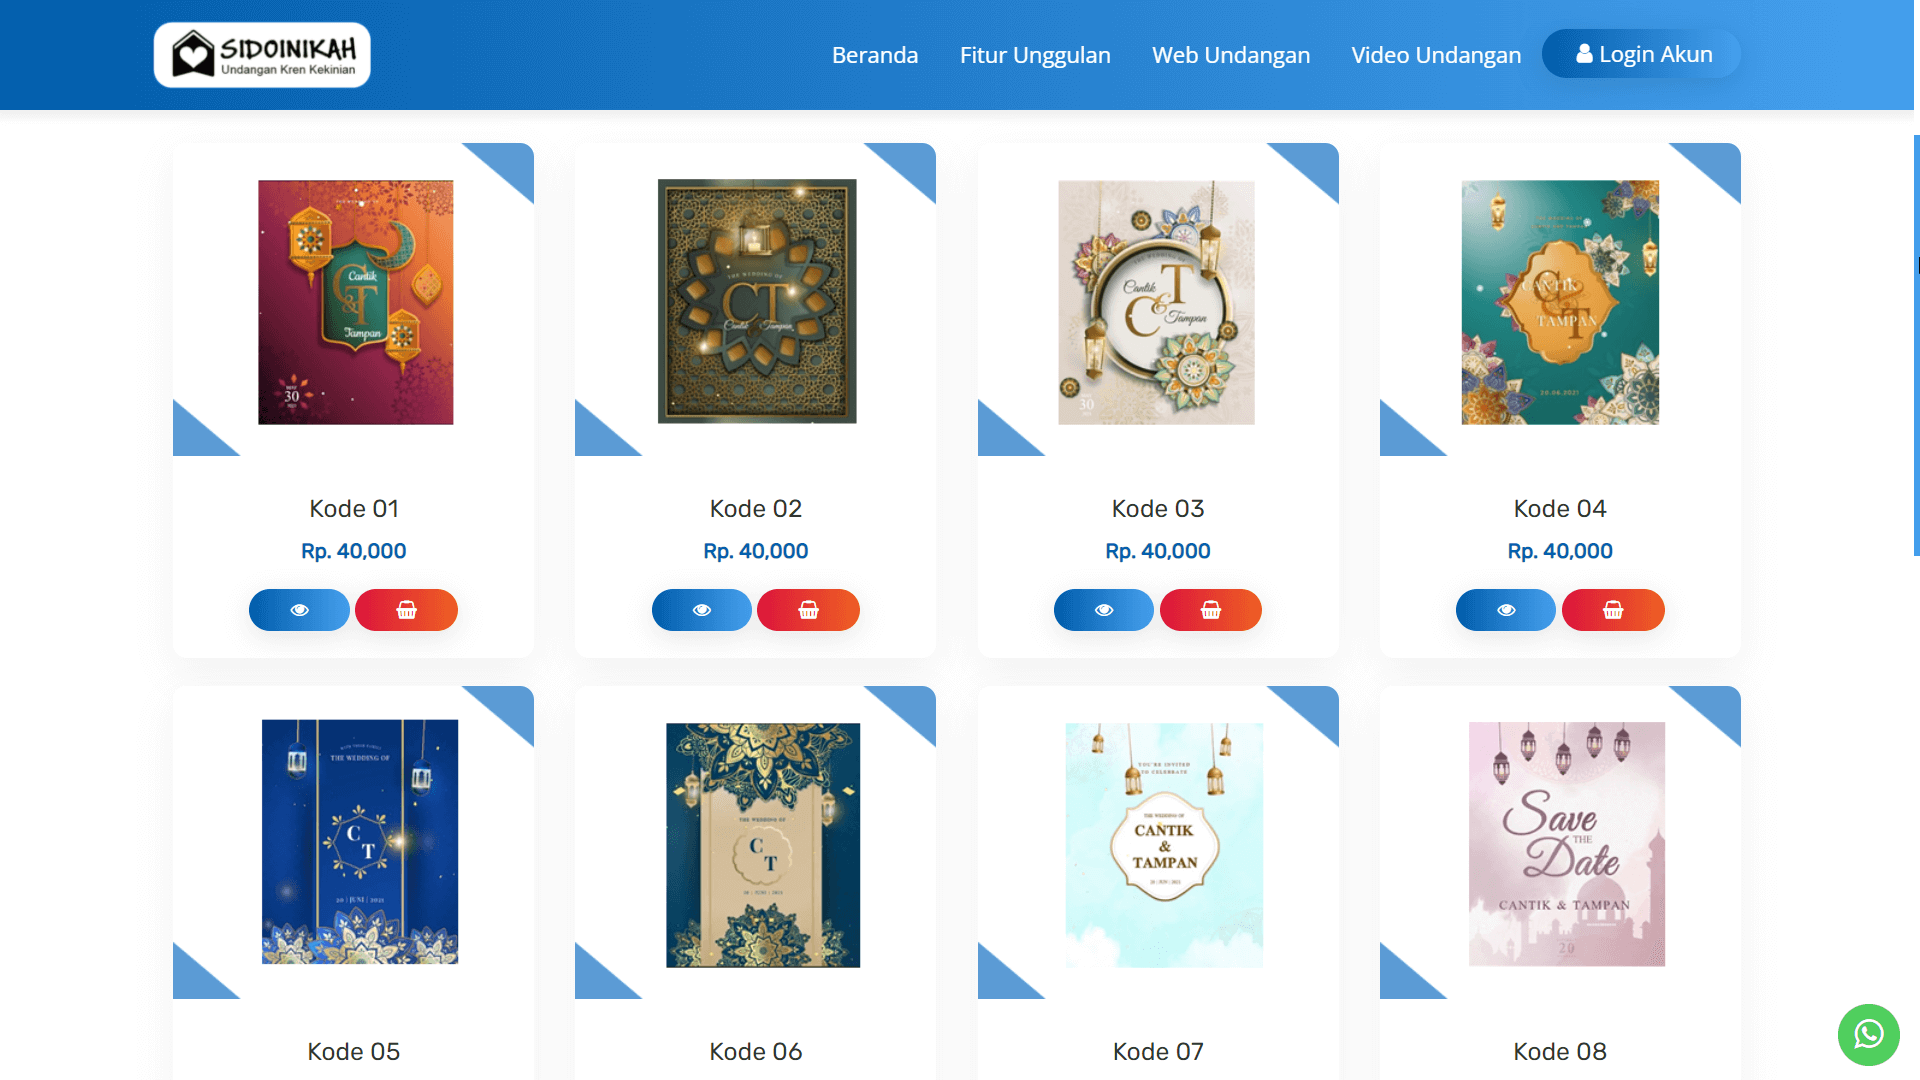Open WhatsApp chat floating button

pyautogui.click(x=1868, y=1034)
